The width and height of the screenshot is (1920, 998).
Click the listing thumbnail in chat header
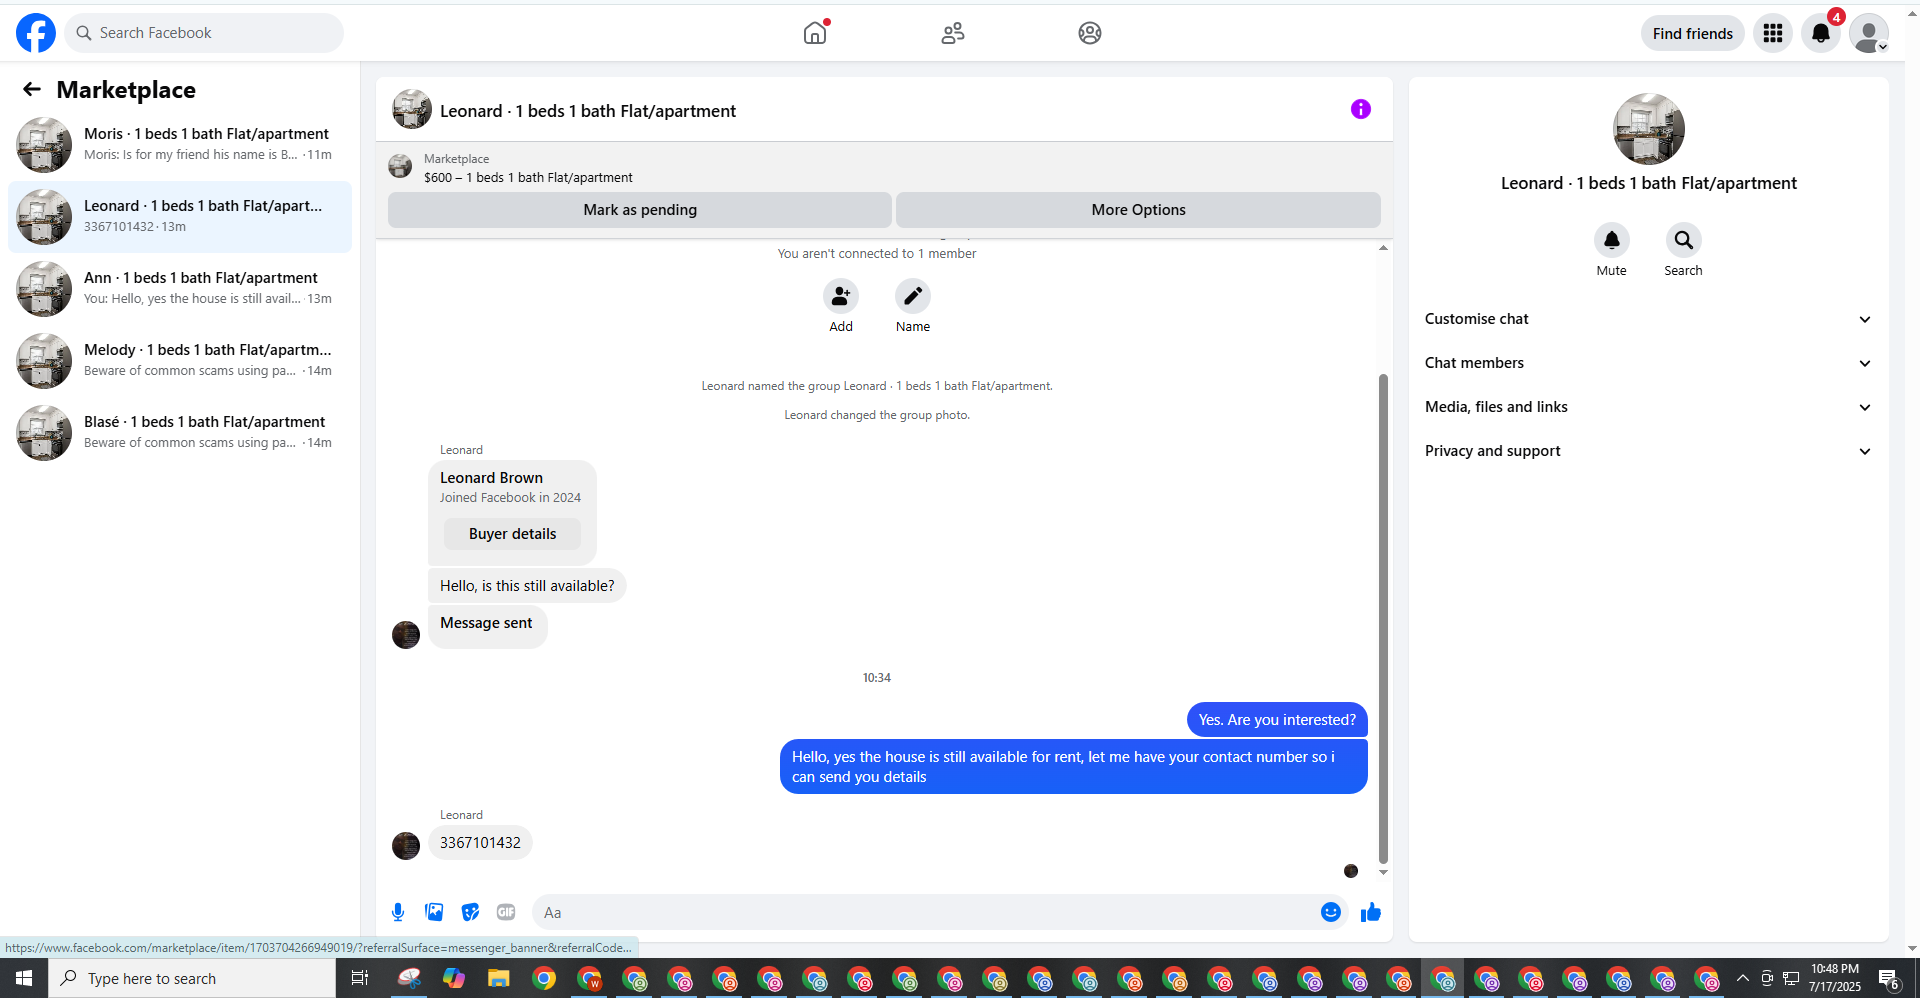(x=412, y=109)
